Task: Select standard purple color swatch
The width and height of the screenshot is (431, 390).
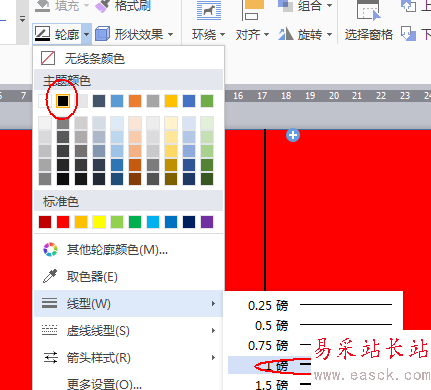Action: (x=207, y=222)
